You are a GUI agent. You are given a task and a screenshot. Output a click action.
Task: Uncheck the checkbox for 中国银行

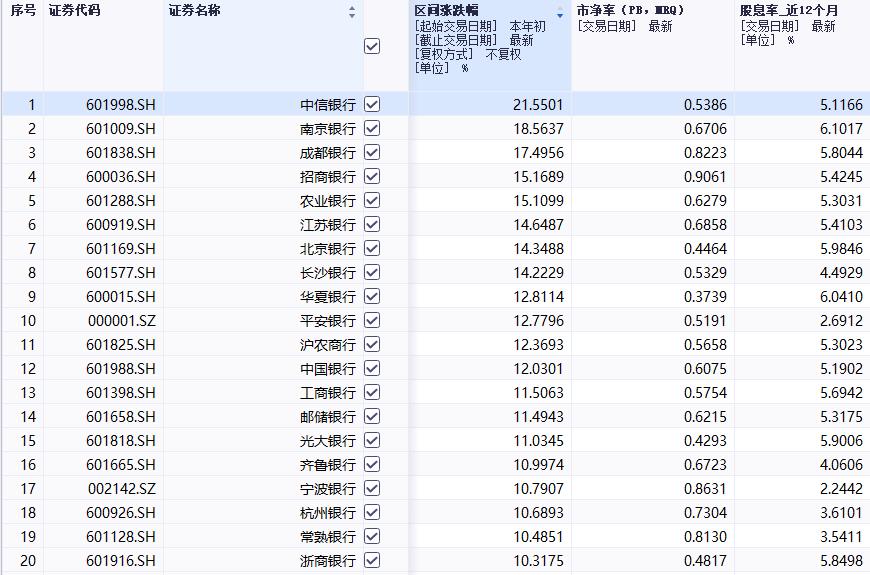372,369
